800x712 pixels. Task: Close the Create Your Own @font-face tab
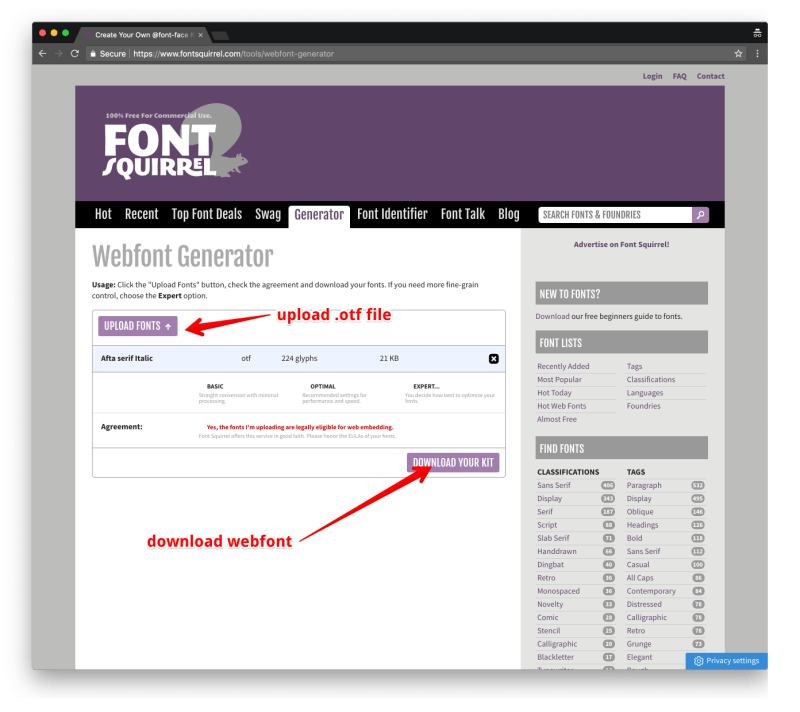pyautogui.click(x=201, y=35)
